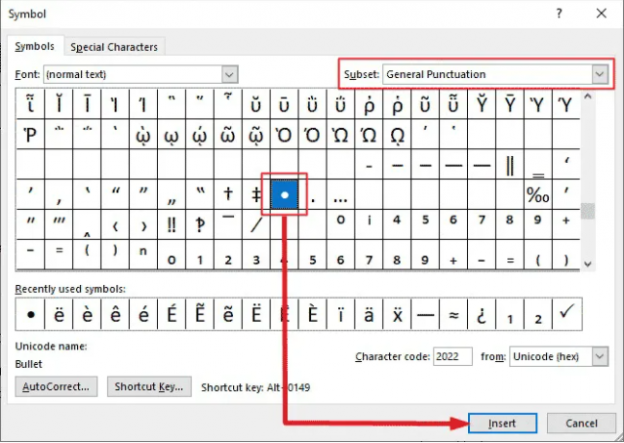Image resolution: width=624 pixels, height=443 pixels.
Task: Select the bullet symbol in the grid
Action: click(x=284, y=193)
